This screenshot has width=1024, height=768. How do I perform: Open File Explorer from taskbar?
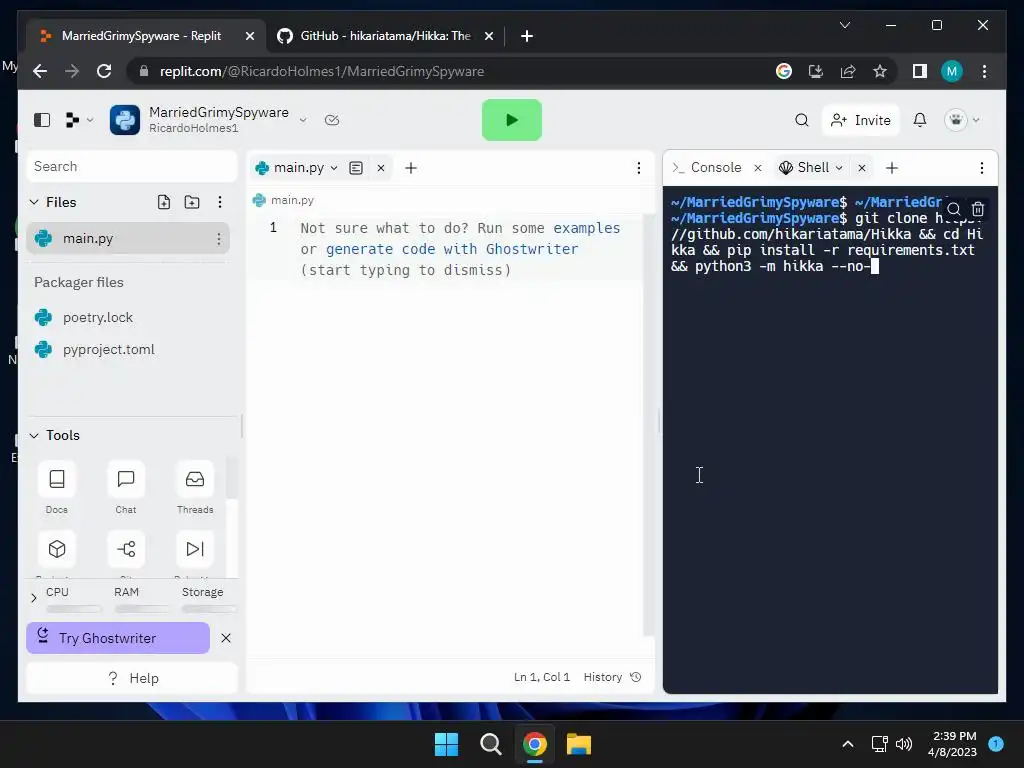pos(579,744)
